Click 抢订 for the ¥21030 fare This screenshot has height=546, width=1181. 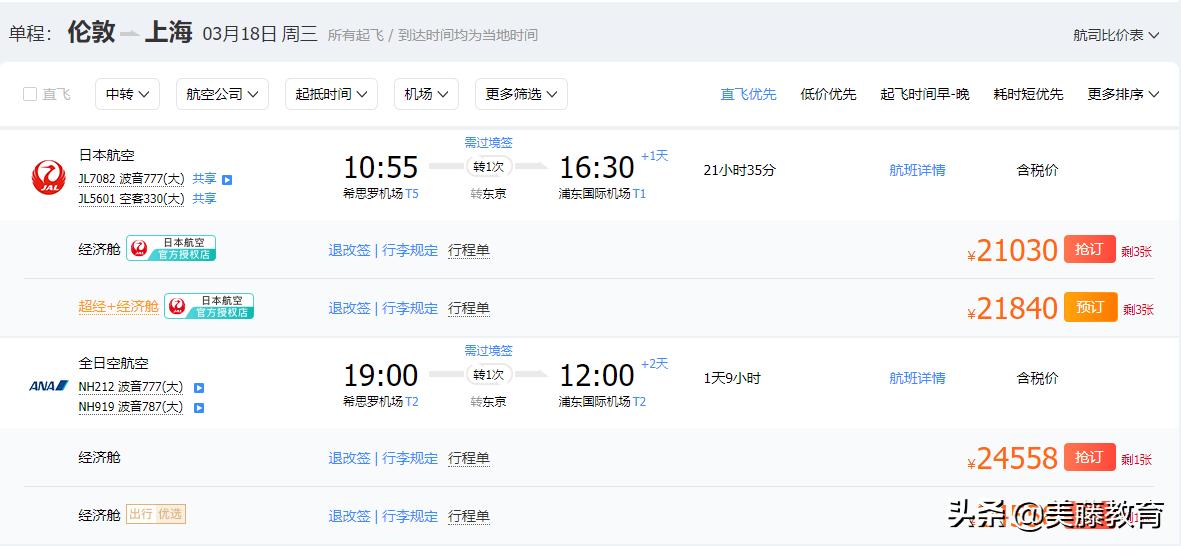tap(1089, 249)
